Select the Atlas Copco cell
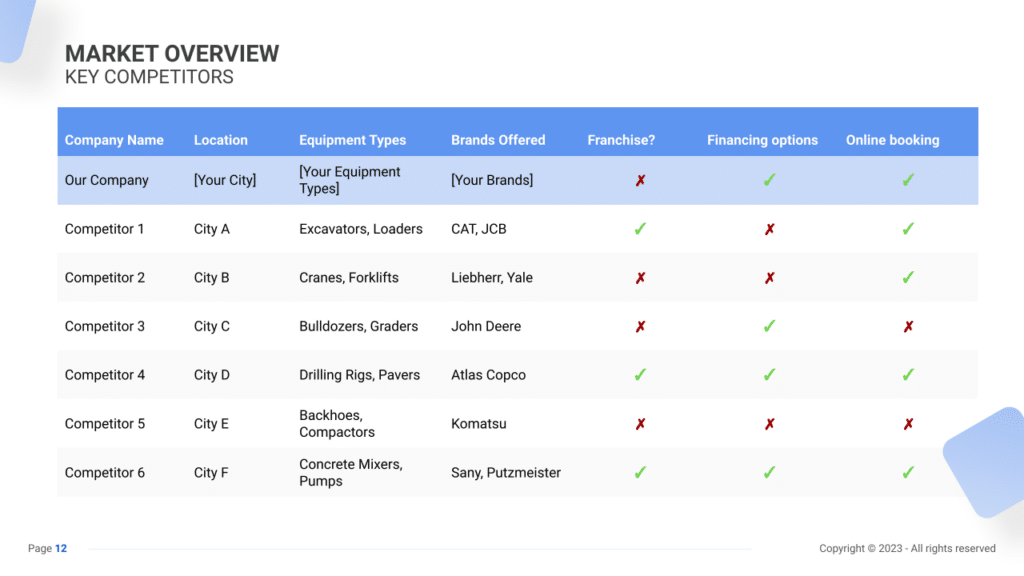This screenshot has height=576, width=1024. pyautogui.click(x=488, y=375)
